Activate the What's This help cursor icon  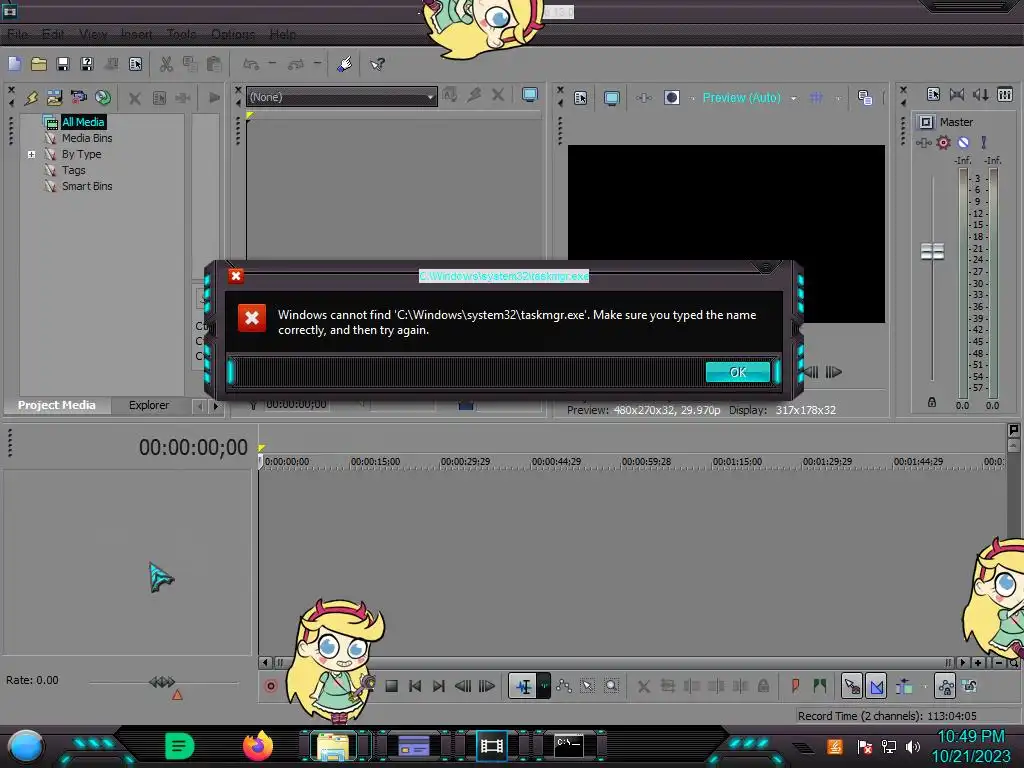pyautogui.click(x=377, y=64)
